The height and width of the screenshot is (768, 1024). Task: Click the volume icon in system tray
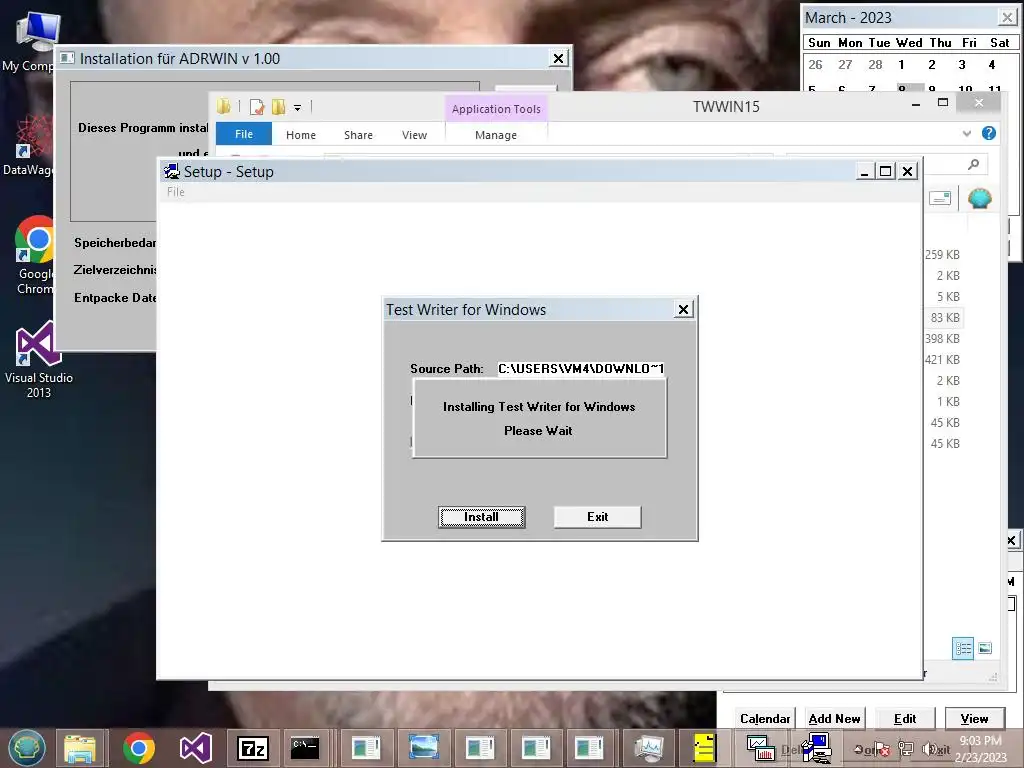pos(927,749)
